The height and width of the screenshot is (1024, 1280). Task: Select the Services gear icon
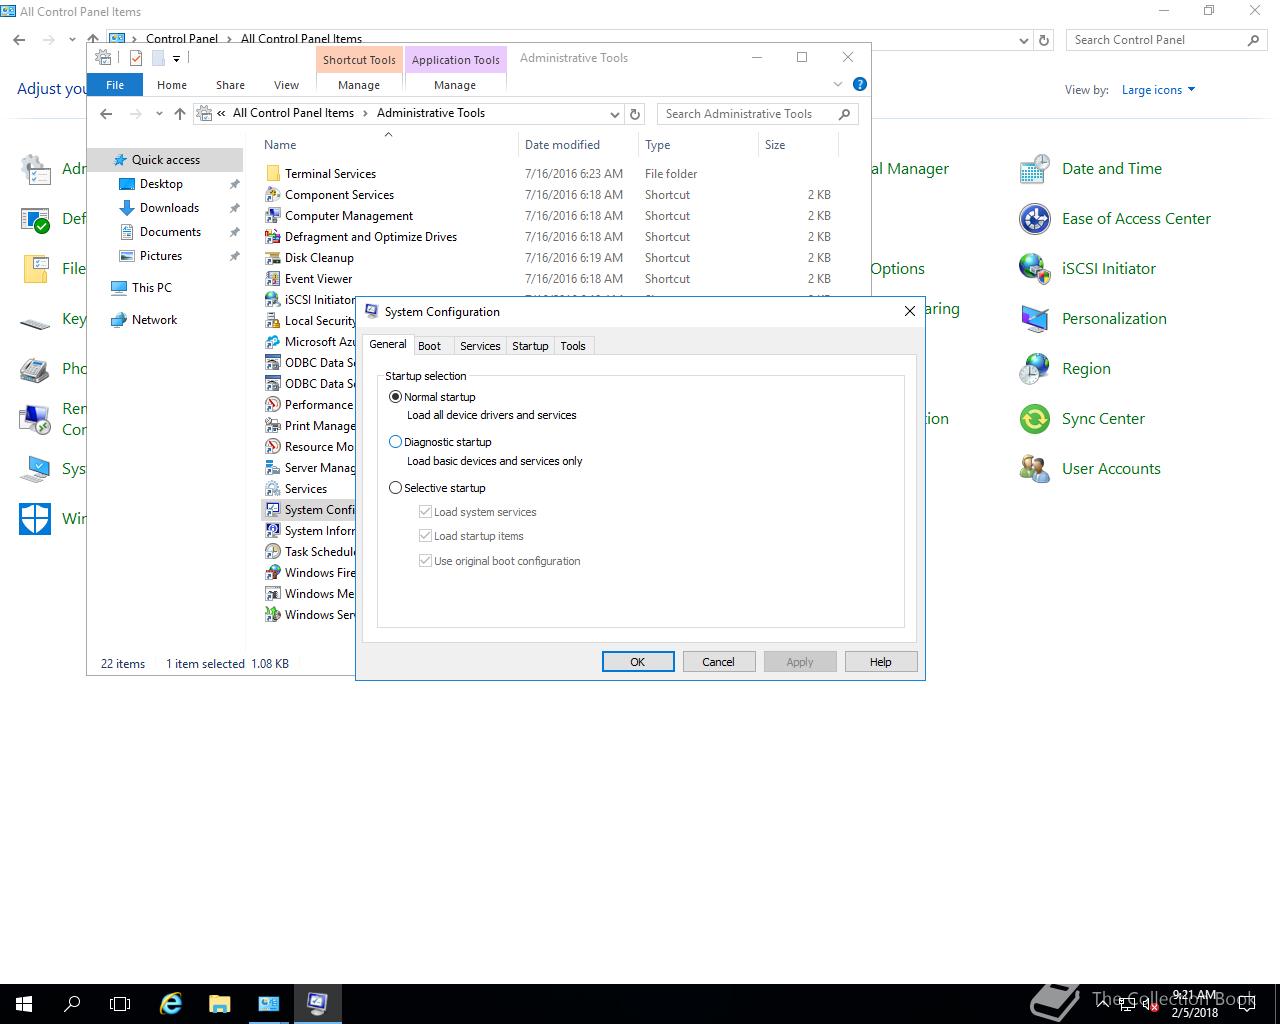click(x=272, y=489)
